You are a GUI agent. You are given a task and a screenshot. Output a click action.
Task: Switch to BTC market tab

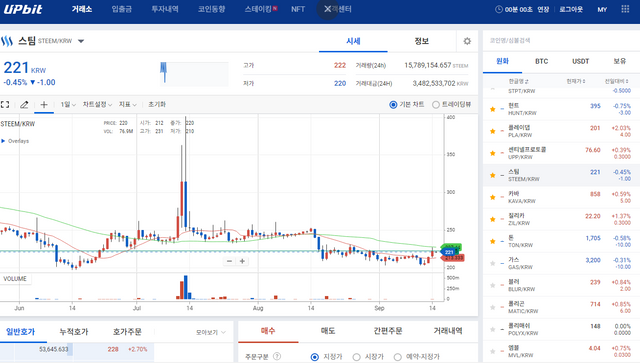tap(541, 61)
